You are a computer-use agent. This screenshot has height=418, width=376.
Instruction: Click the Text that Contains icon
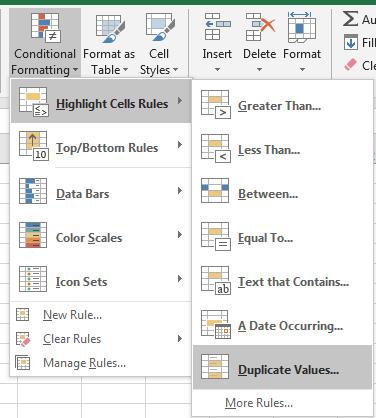[216, 280]
